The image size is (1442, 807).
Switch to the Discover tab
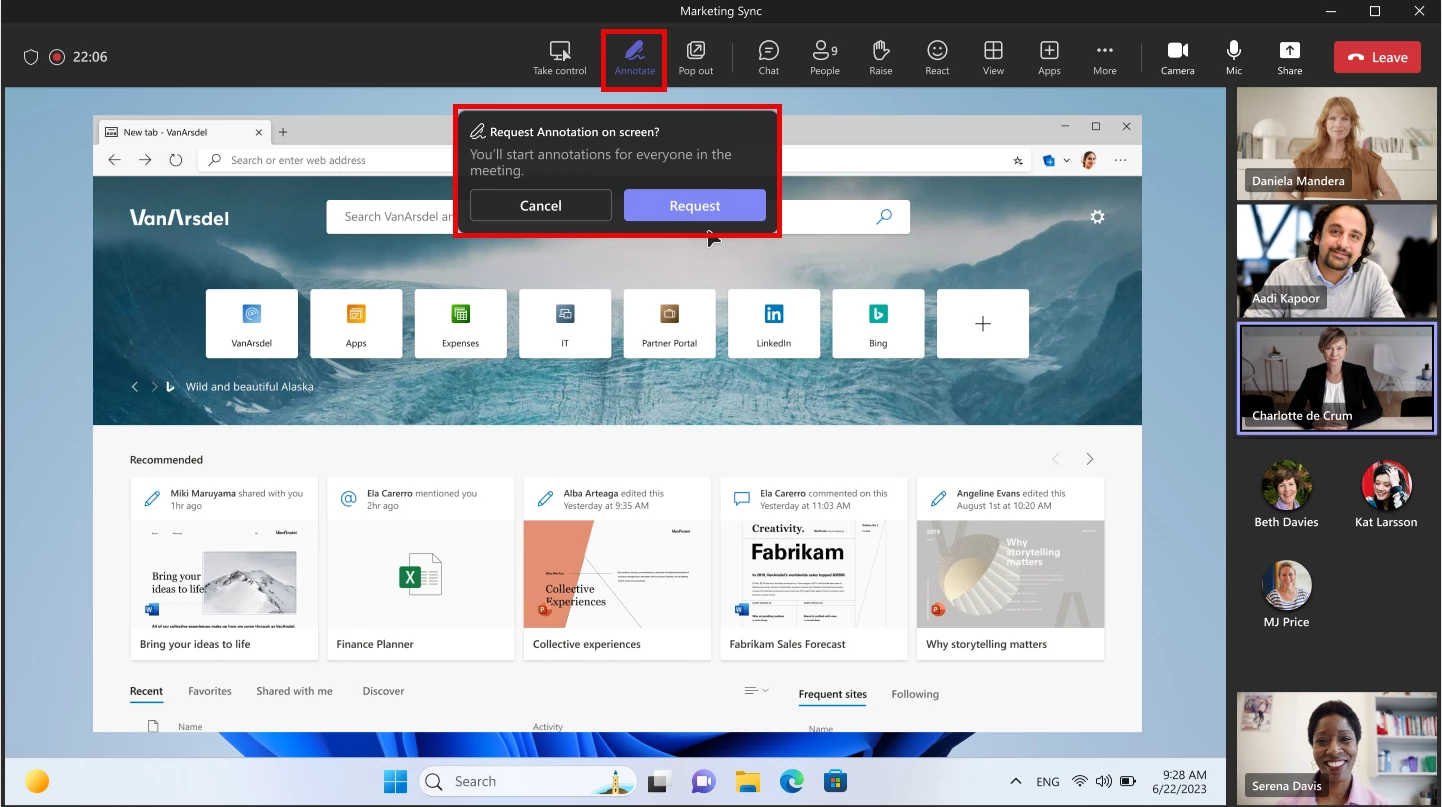[x=383, y=691]
